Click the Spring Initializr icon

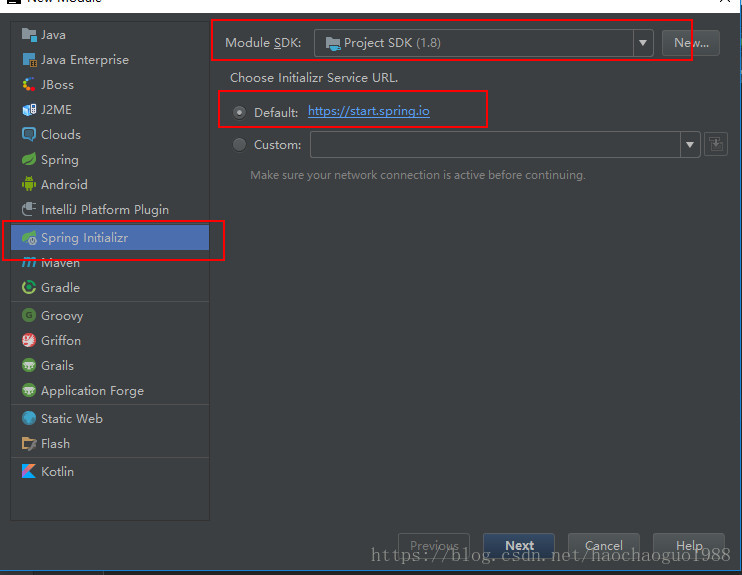29,238
